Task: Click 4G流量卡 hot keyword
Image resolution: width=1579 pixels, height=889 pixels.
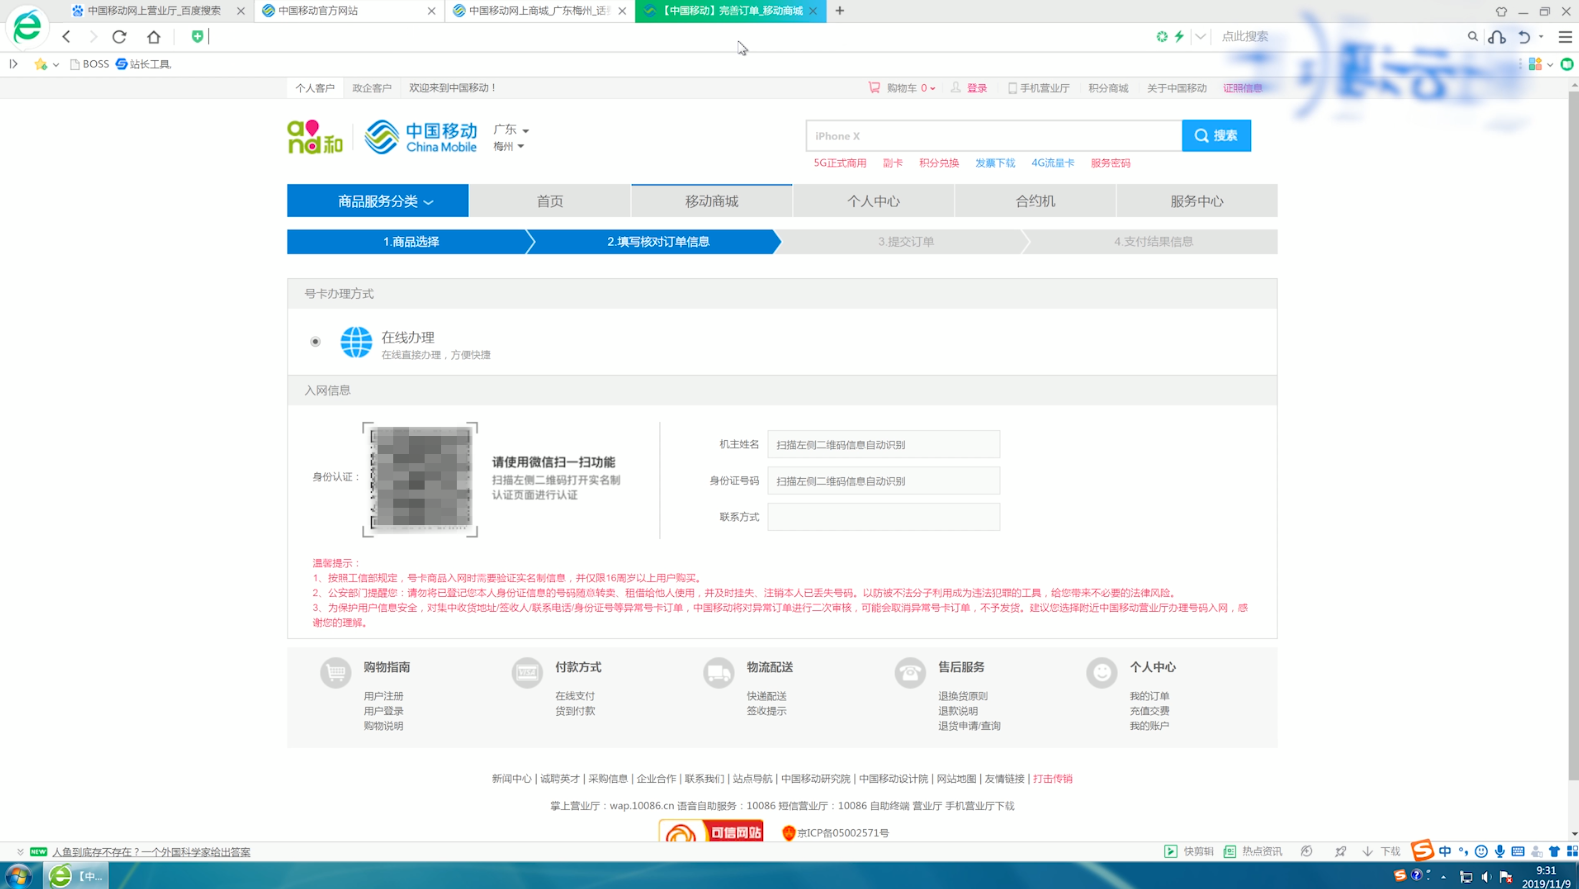Action: pyautogui.click(x=1053, y=163)
